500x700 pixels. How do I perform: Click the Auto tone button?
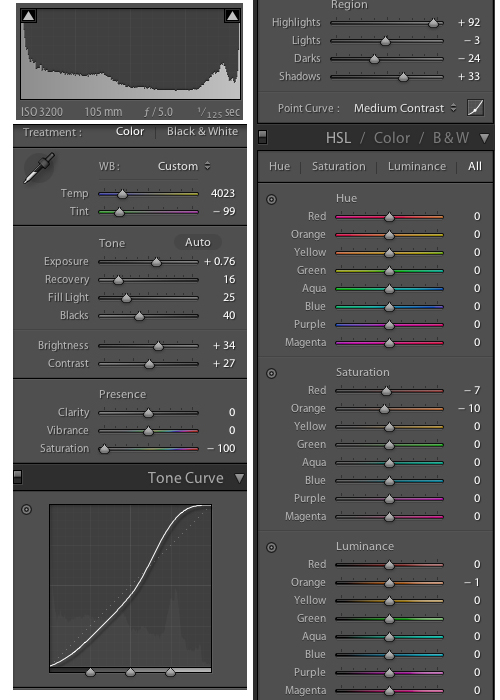198,242
